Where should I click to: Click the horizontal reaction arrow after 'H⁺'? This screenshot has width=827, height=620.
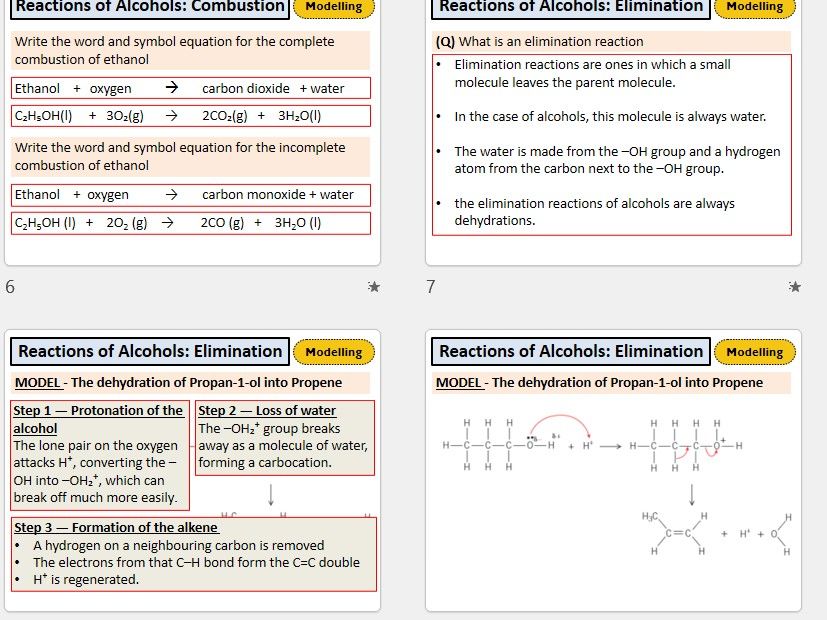[x=611, y=446]
